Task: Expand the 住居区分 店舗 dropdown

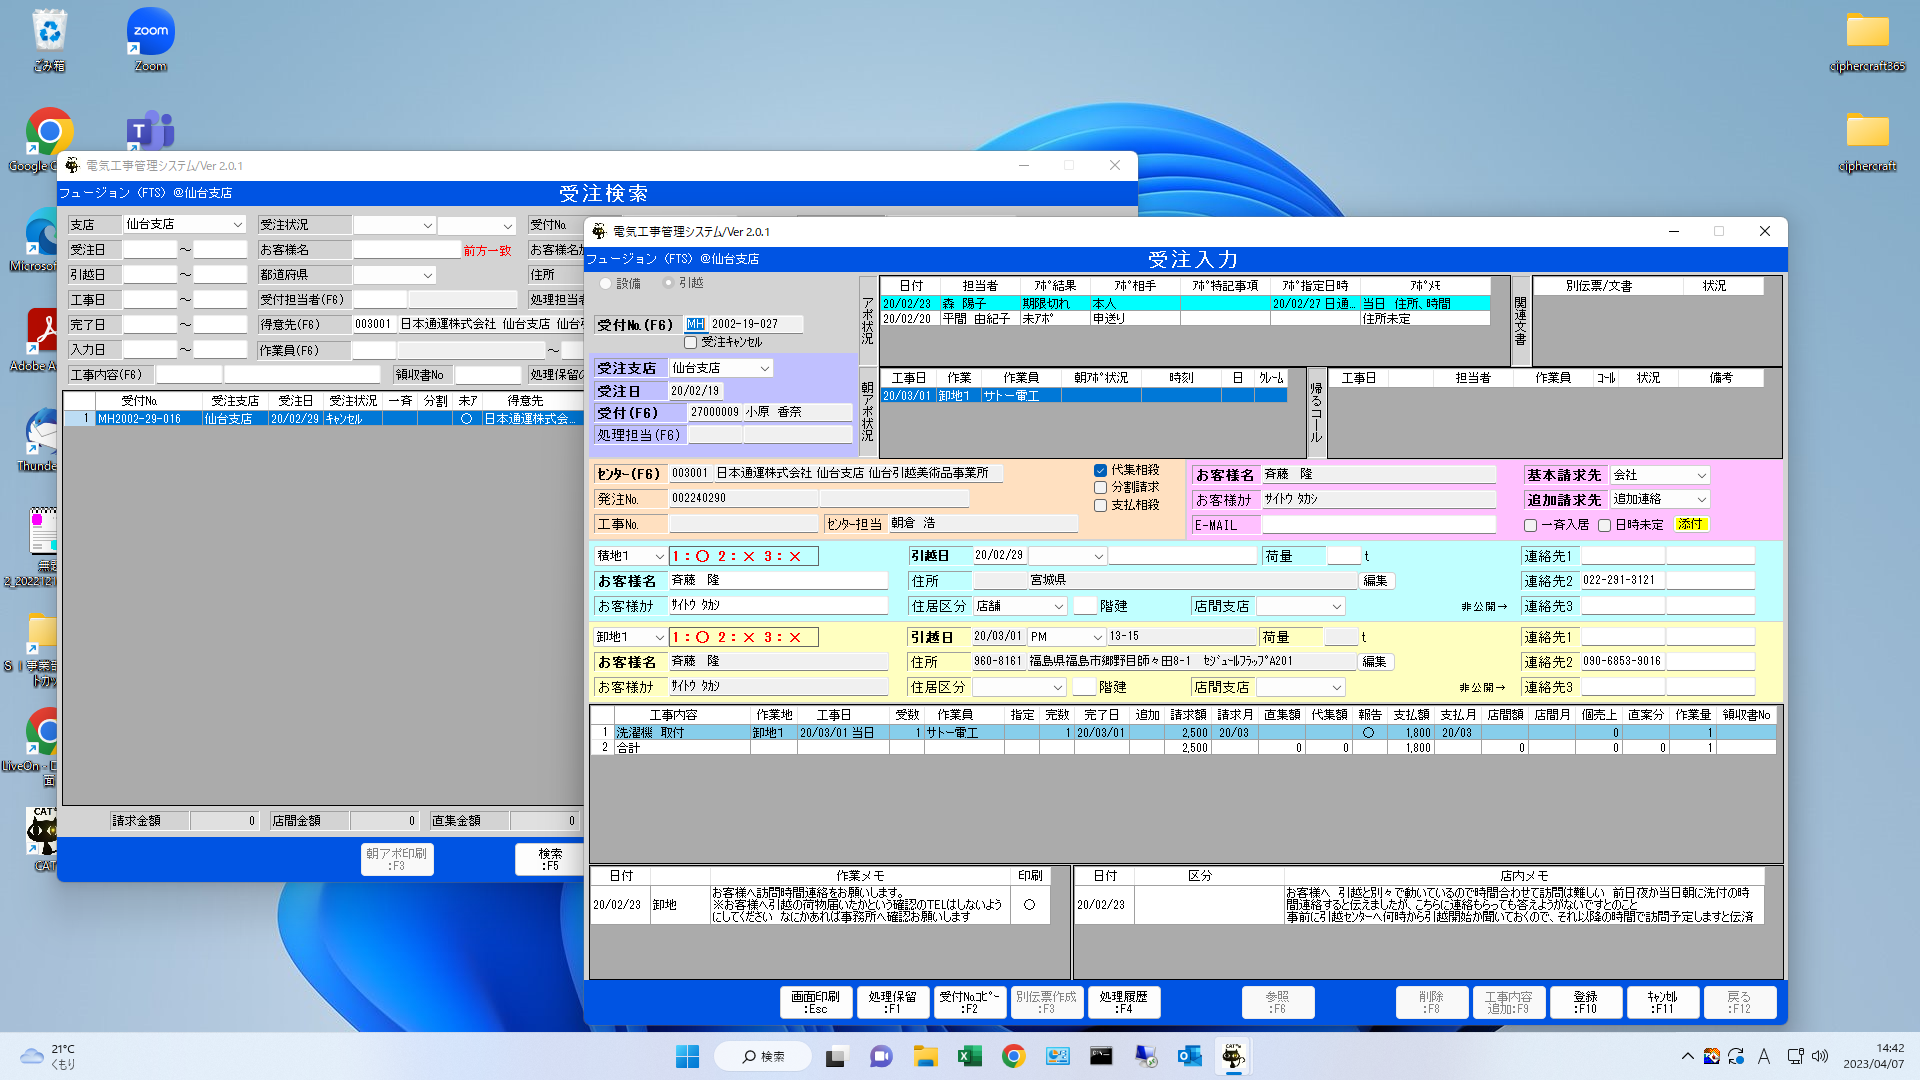Action: 1058,607
